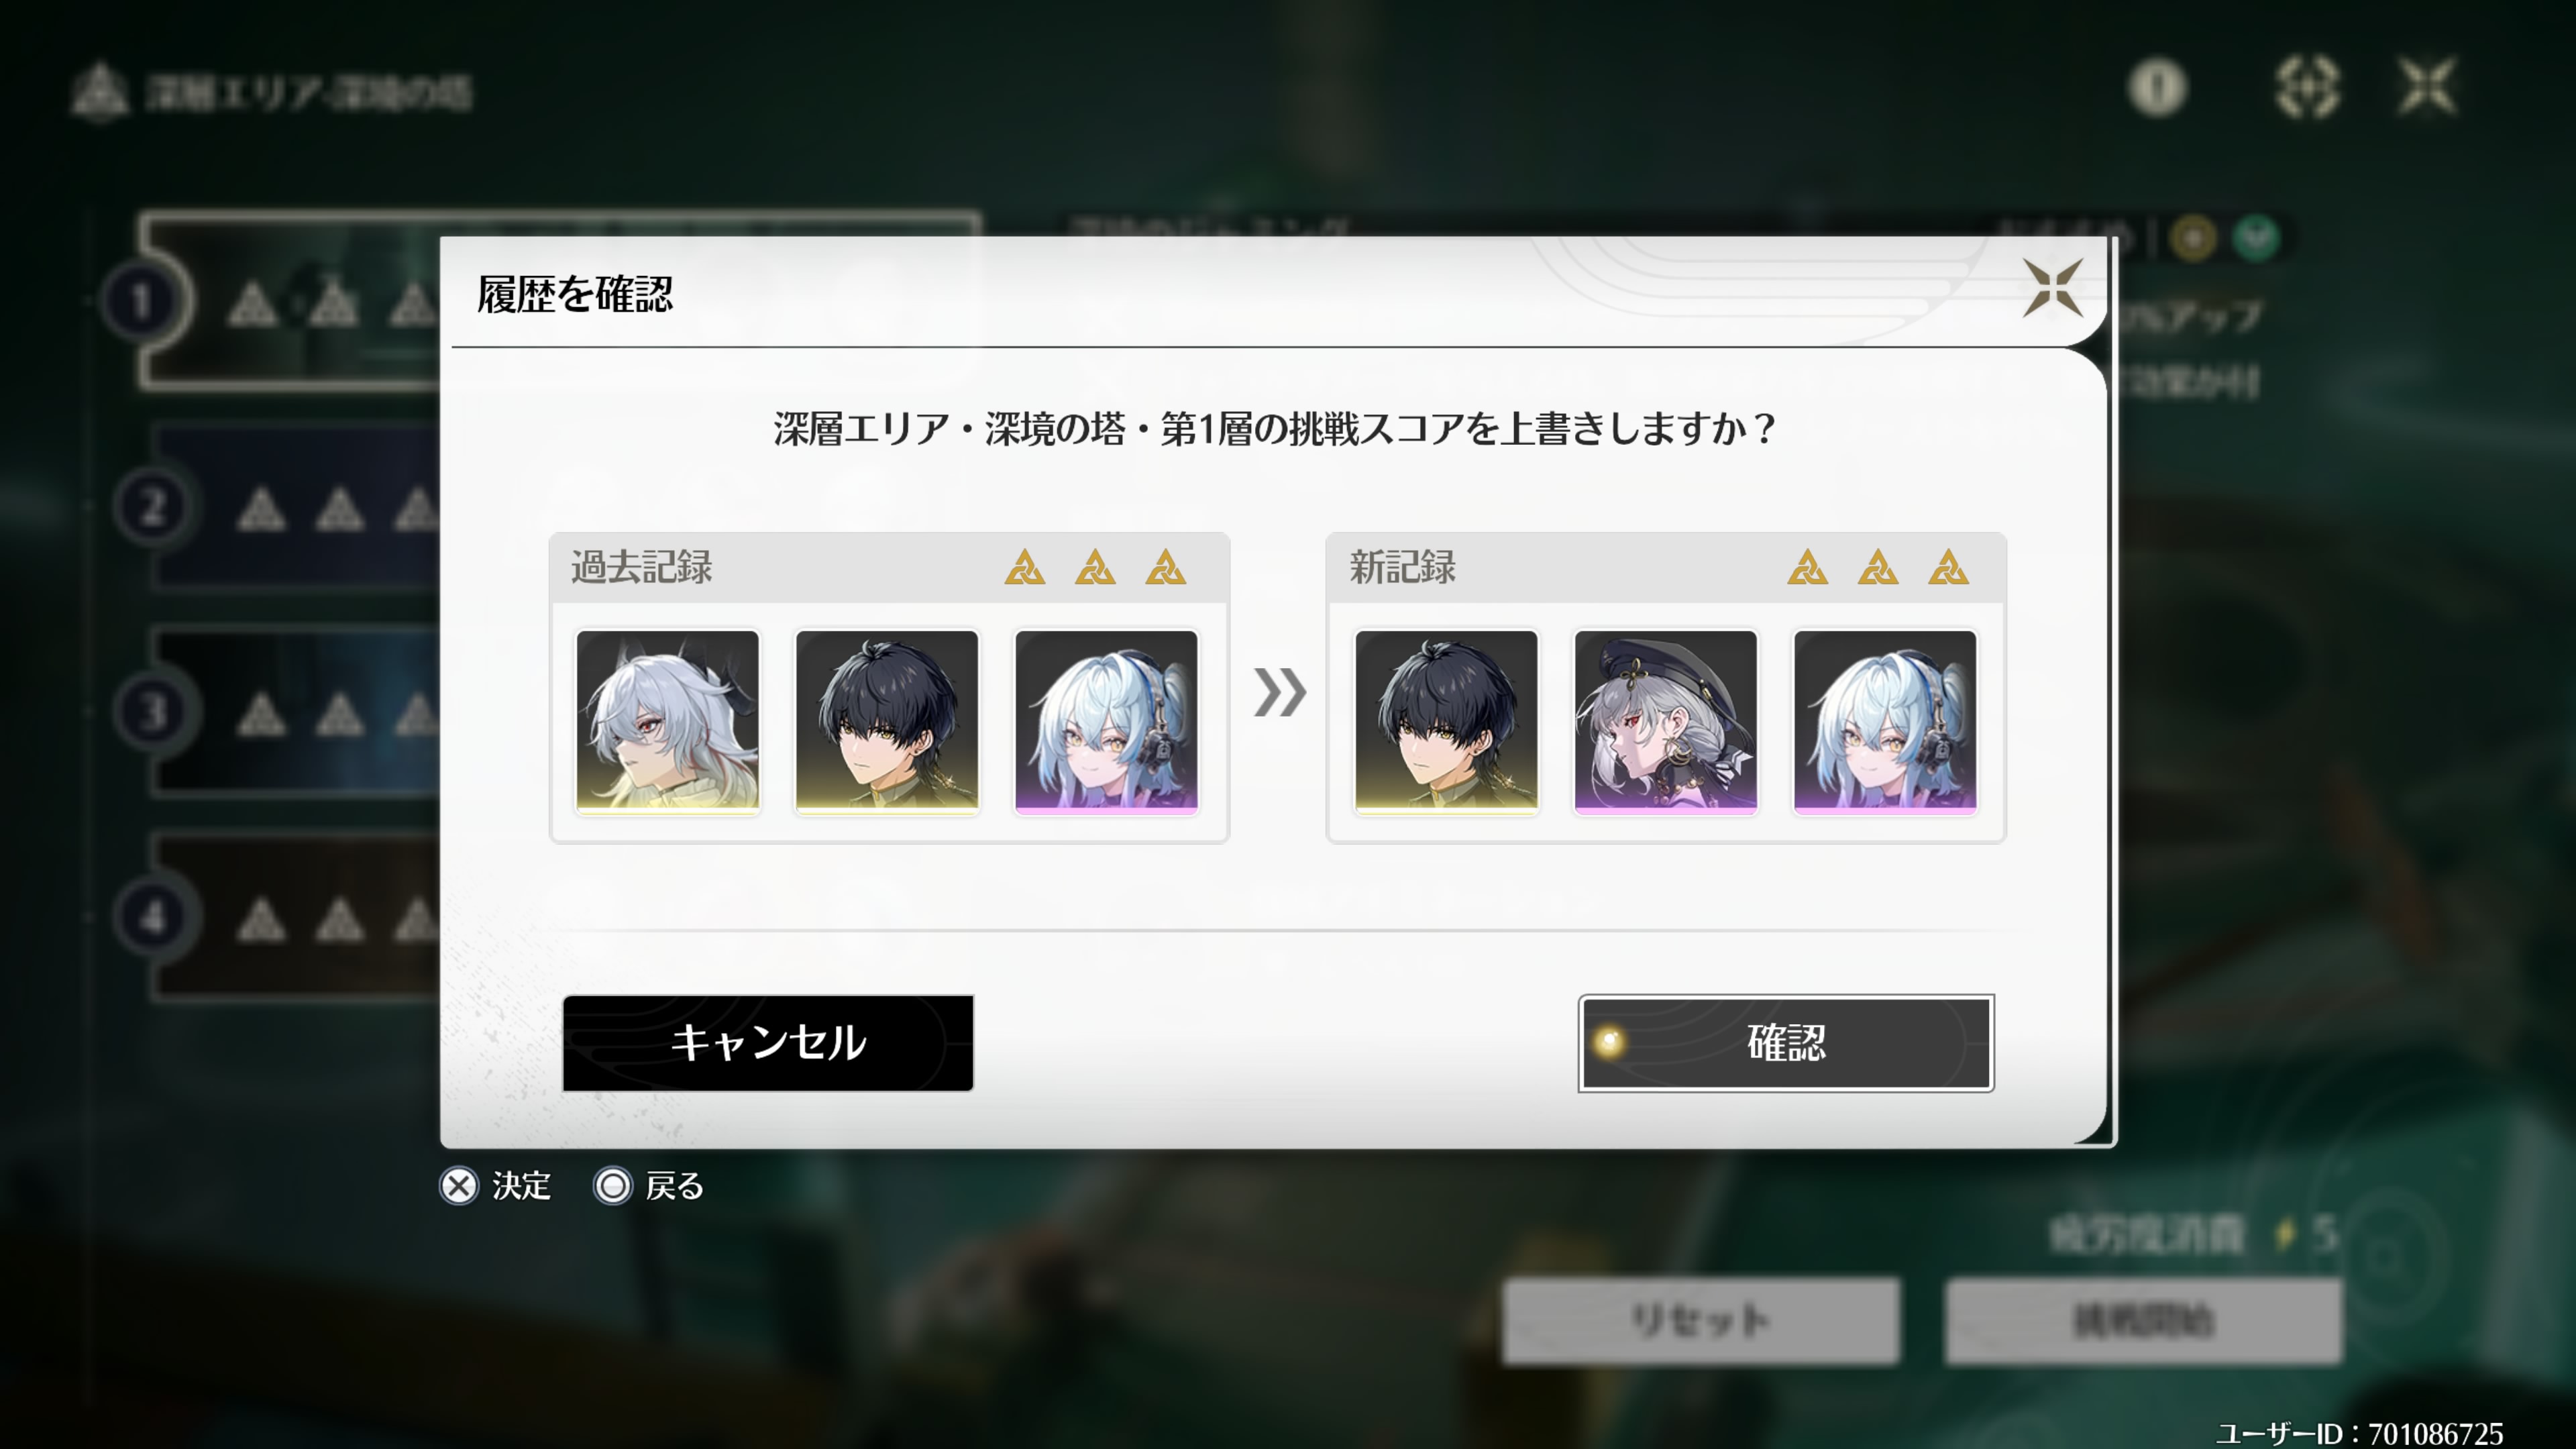Screen dimensions: 2576x1449
Task: Select white-haired character portrait in 過去記録
Action: [x=667, y=721]
